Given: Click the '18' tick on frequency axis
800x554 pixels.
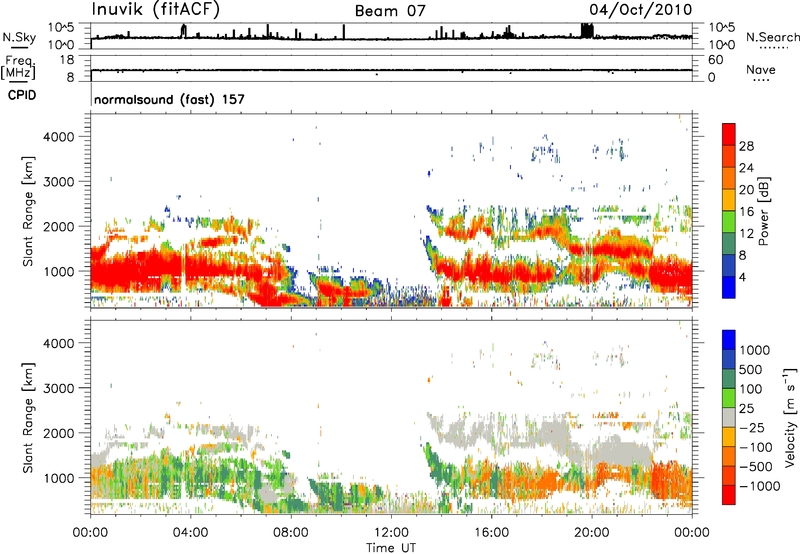Looking at the screenshot, I should [67, 60].
